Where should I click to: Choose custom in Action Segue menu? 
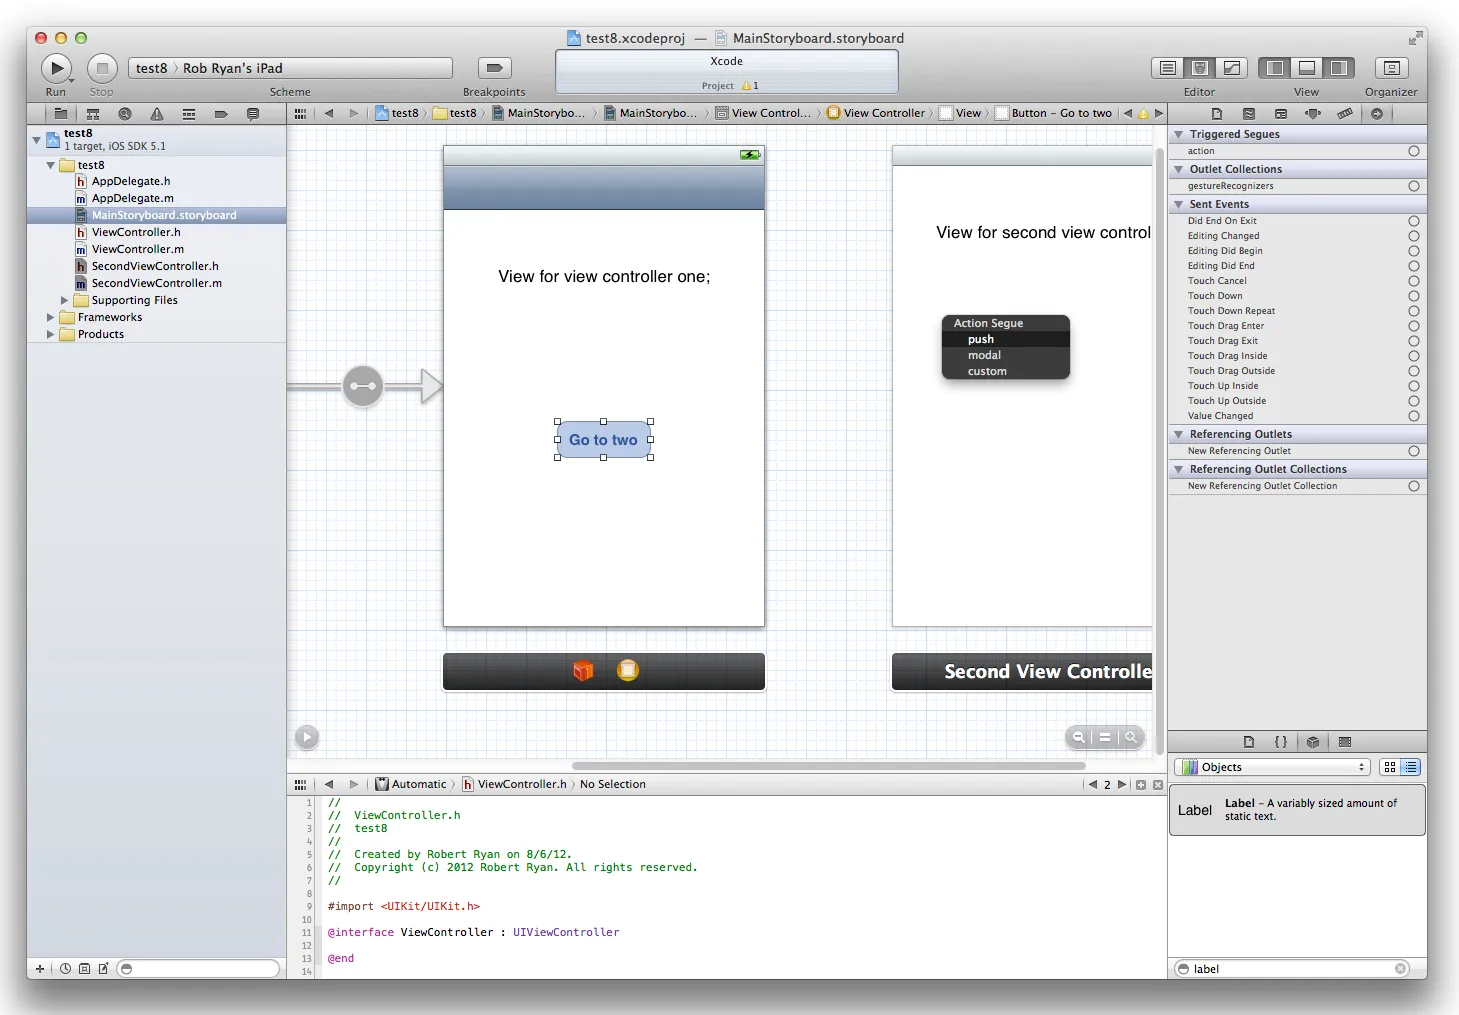(x=1006, y=371)
